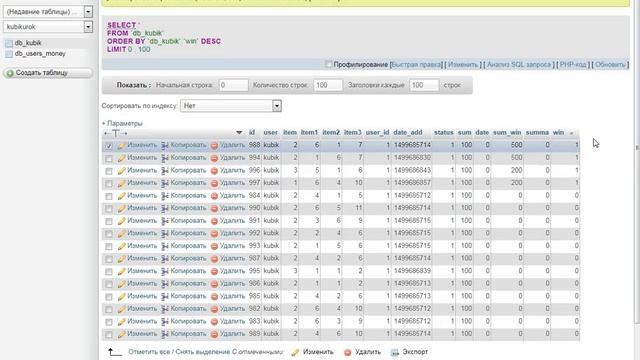Sort by the id column header
Viewport: 640px width, 360px height.
tap(252, 133)
